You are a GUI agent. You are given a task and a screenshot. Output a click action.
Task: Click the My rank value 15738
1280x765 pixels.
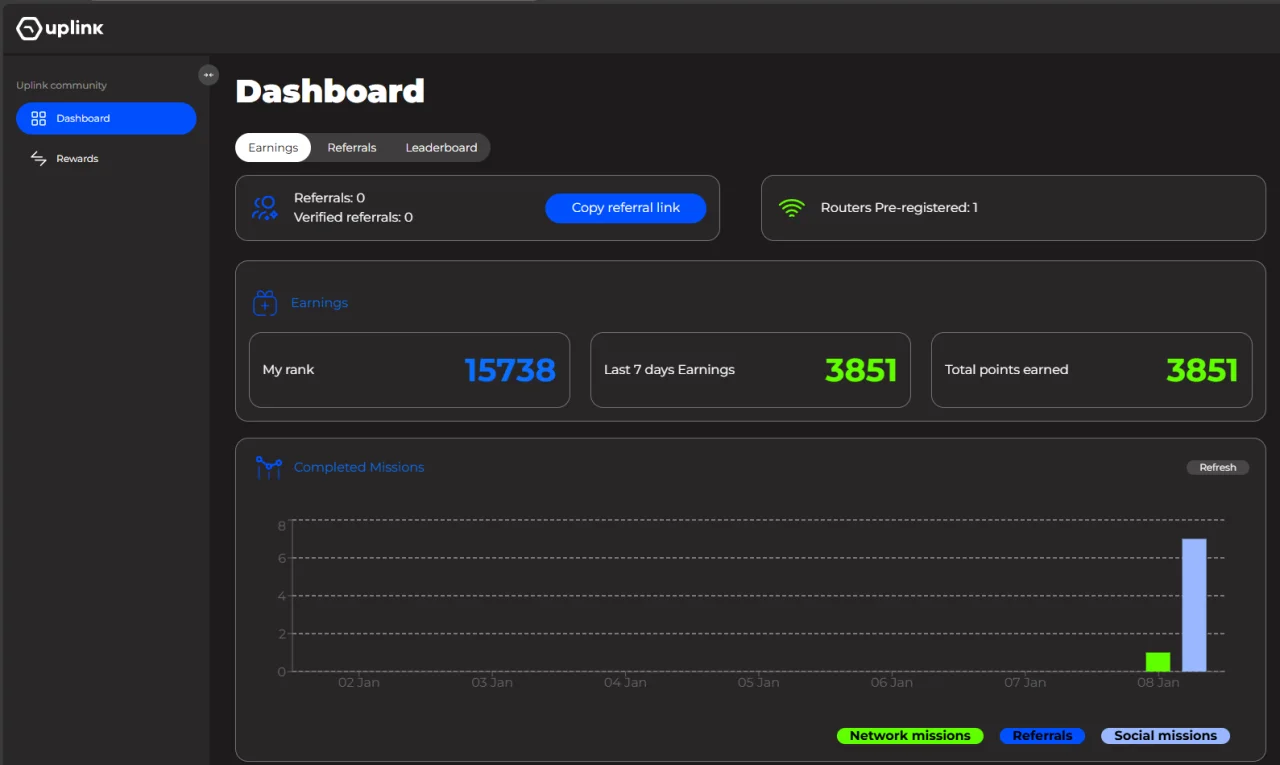[x=510, y=370]
